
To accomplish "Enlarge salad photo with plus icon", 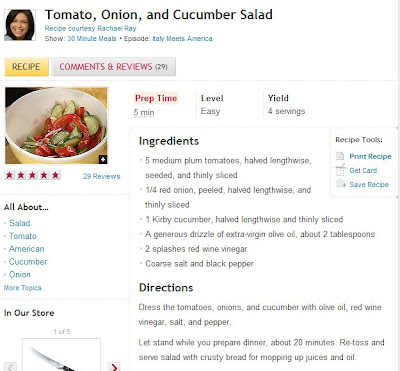I will pos(103,160).
